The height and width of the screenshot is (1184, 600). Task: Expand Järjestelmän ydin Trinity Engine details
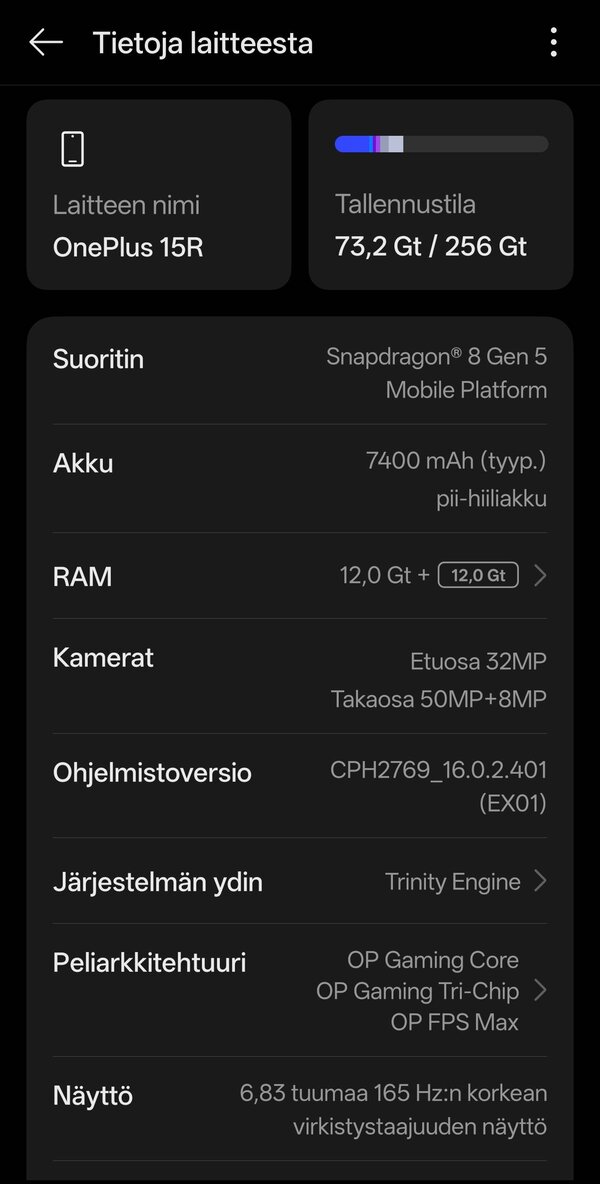pos(541,881)
